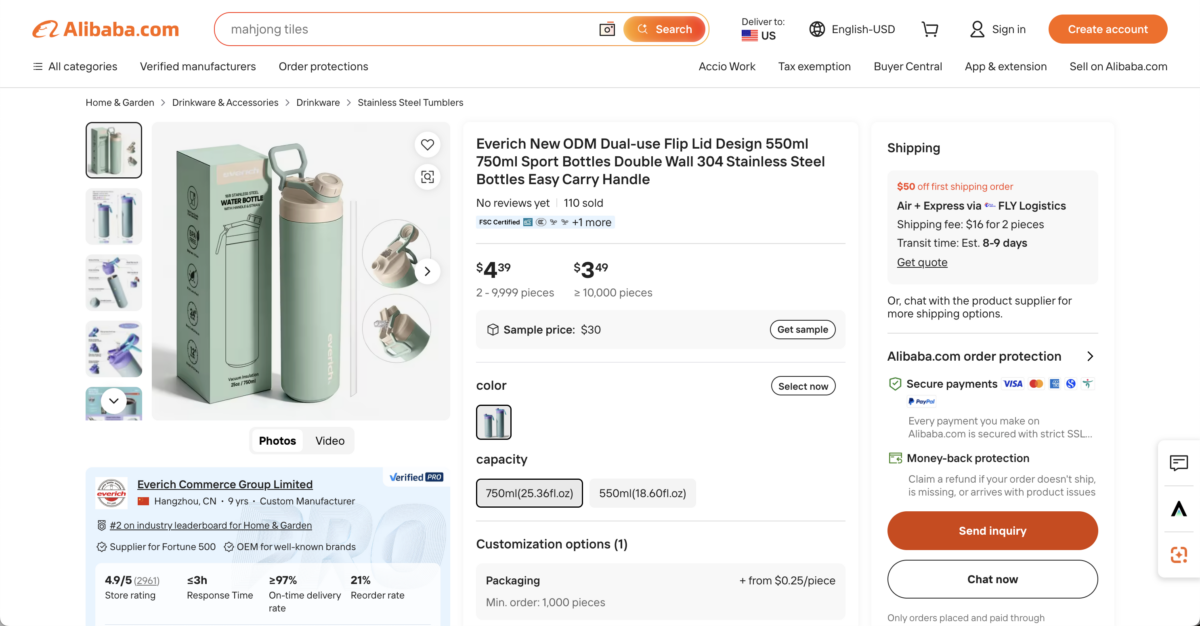
Task: Expand Alibaba.com order protection arrow
Action: coord(1090,356)
